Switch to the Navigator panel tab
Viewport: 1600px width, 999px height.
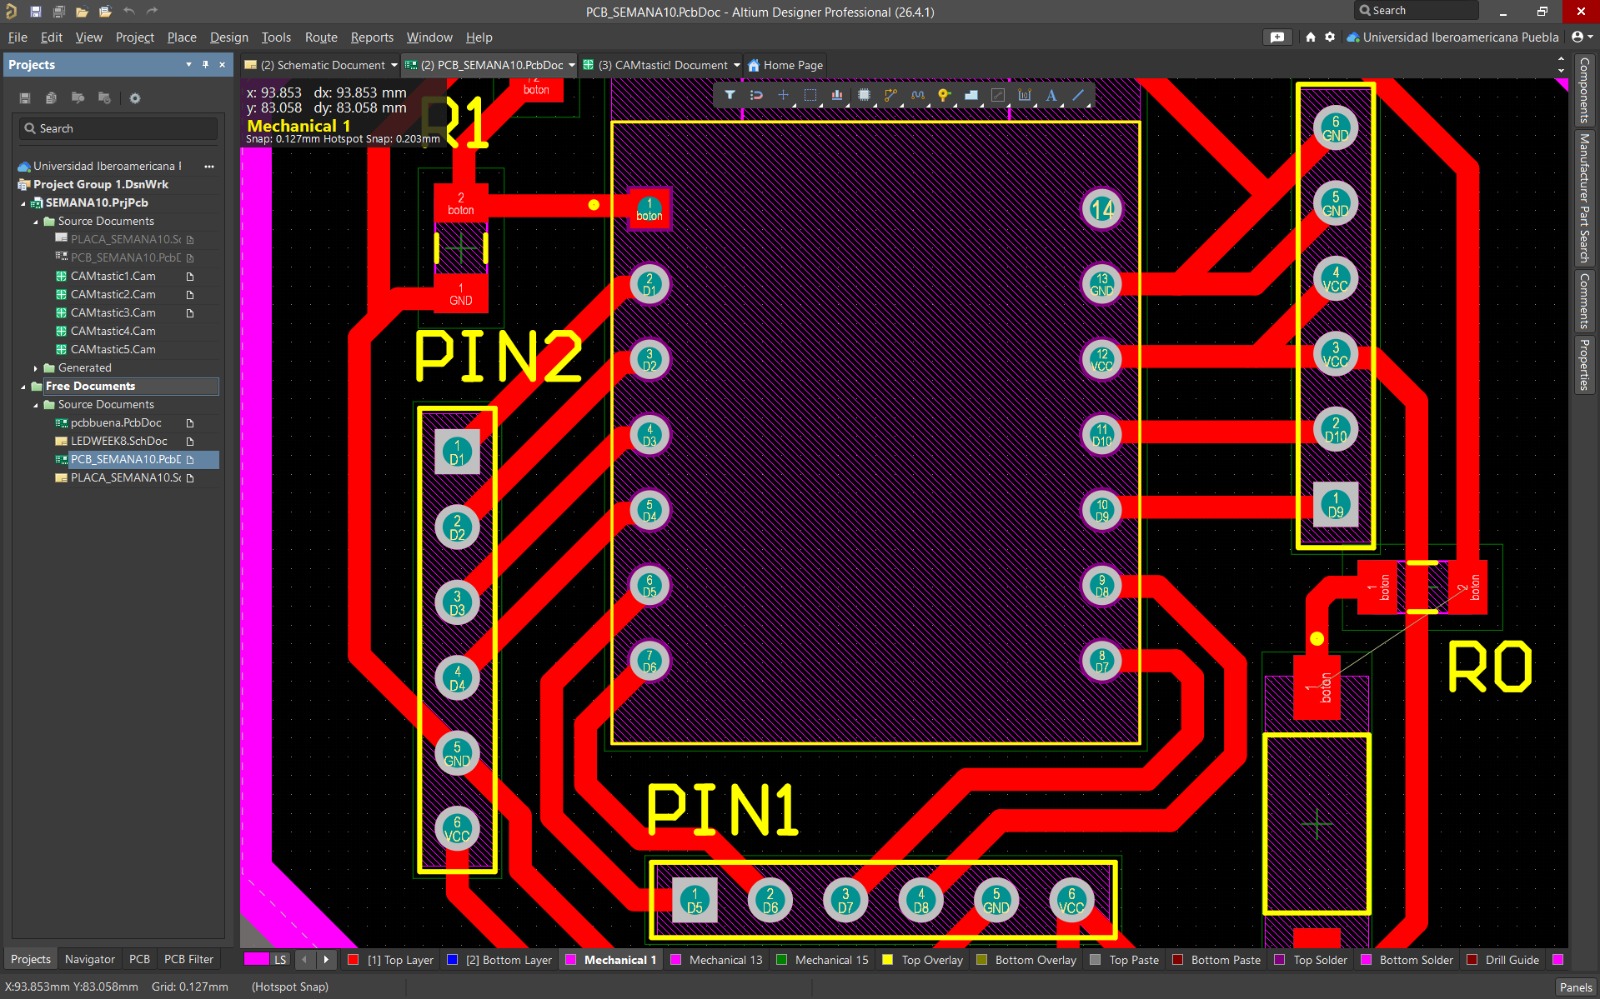pyautogui.click(x=90, y=959)
